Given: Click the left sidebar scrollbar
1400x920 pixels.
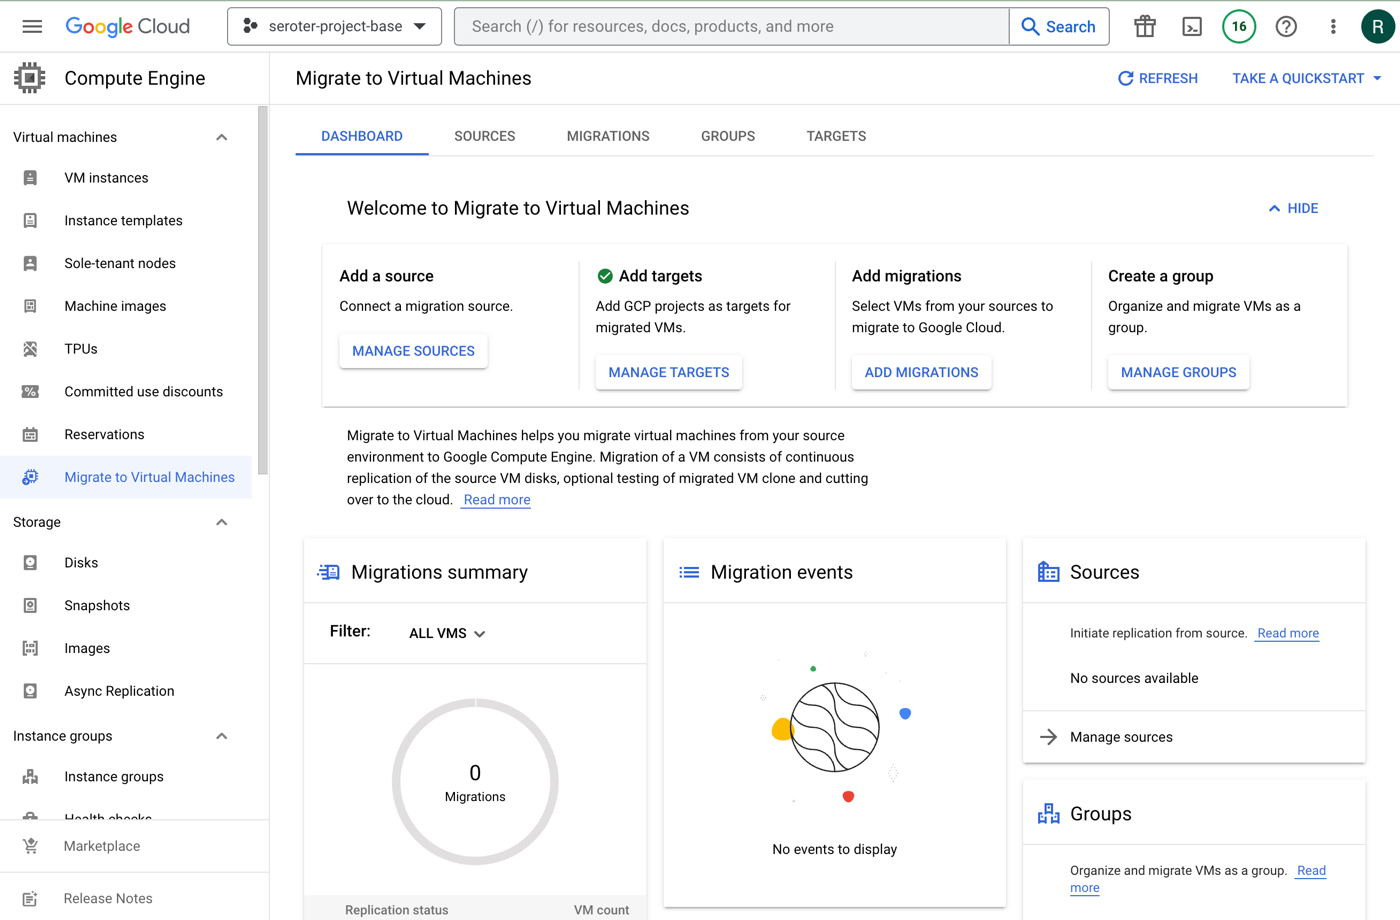Looking at the screenshot, I should coord(263,290).
